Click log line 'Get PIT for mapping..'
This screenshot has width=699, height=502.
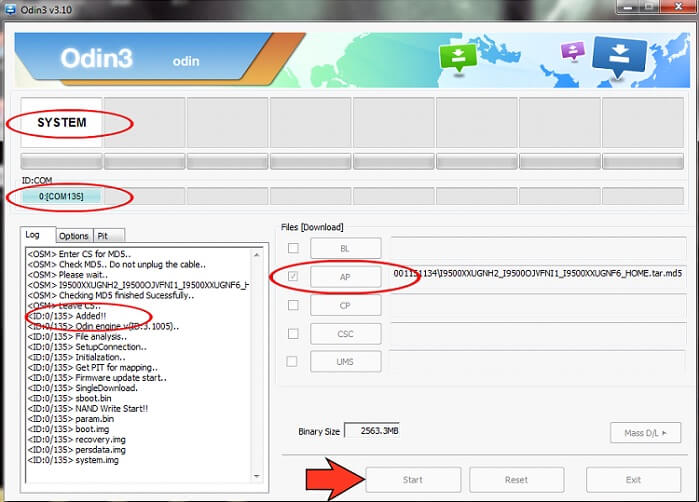[93, 367]
